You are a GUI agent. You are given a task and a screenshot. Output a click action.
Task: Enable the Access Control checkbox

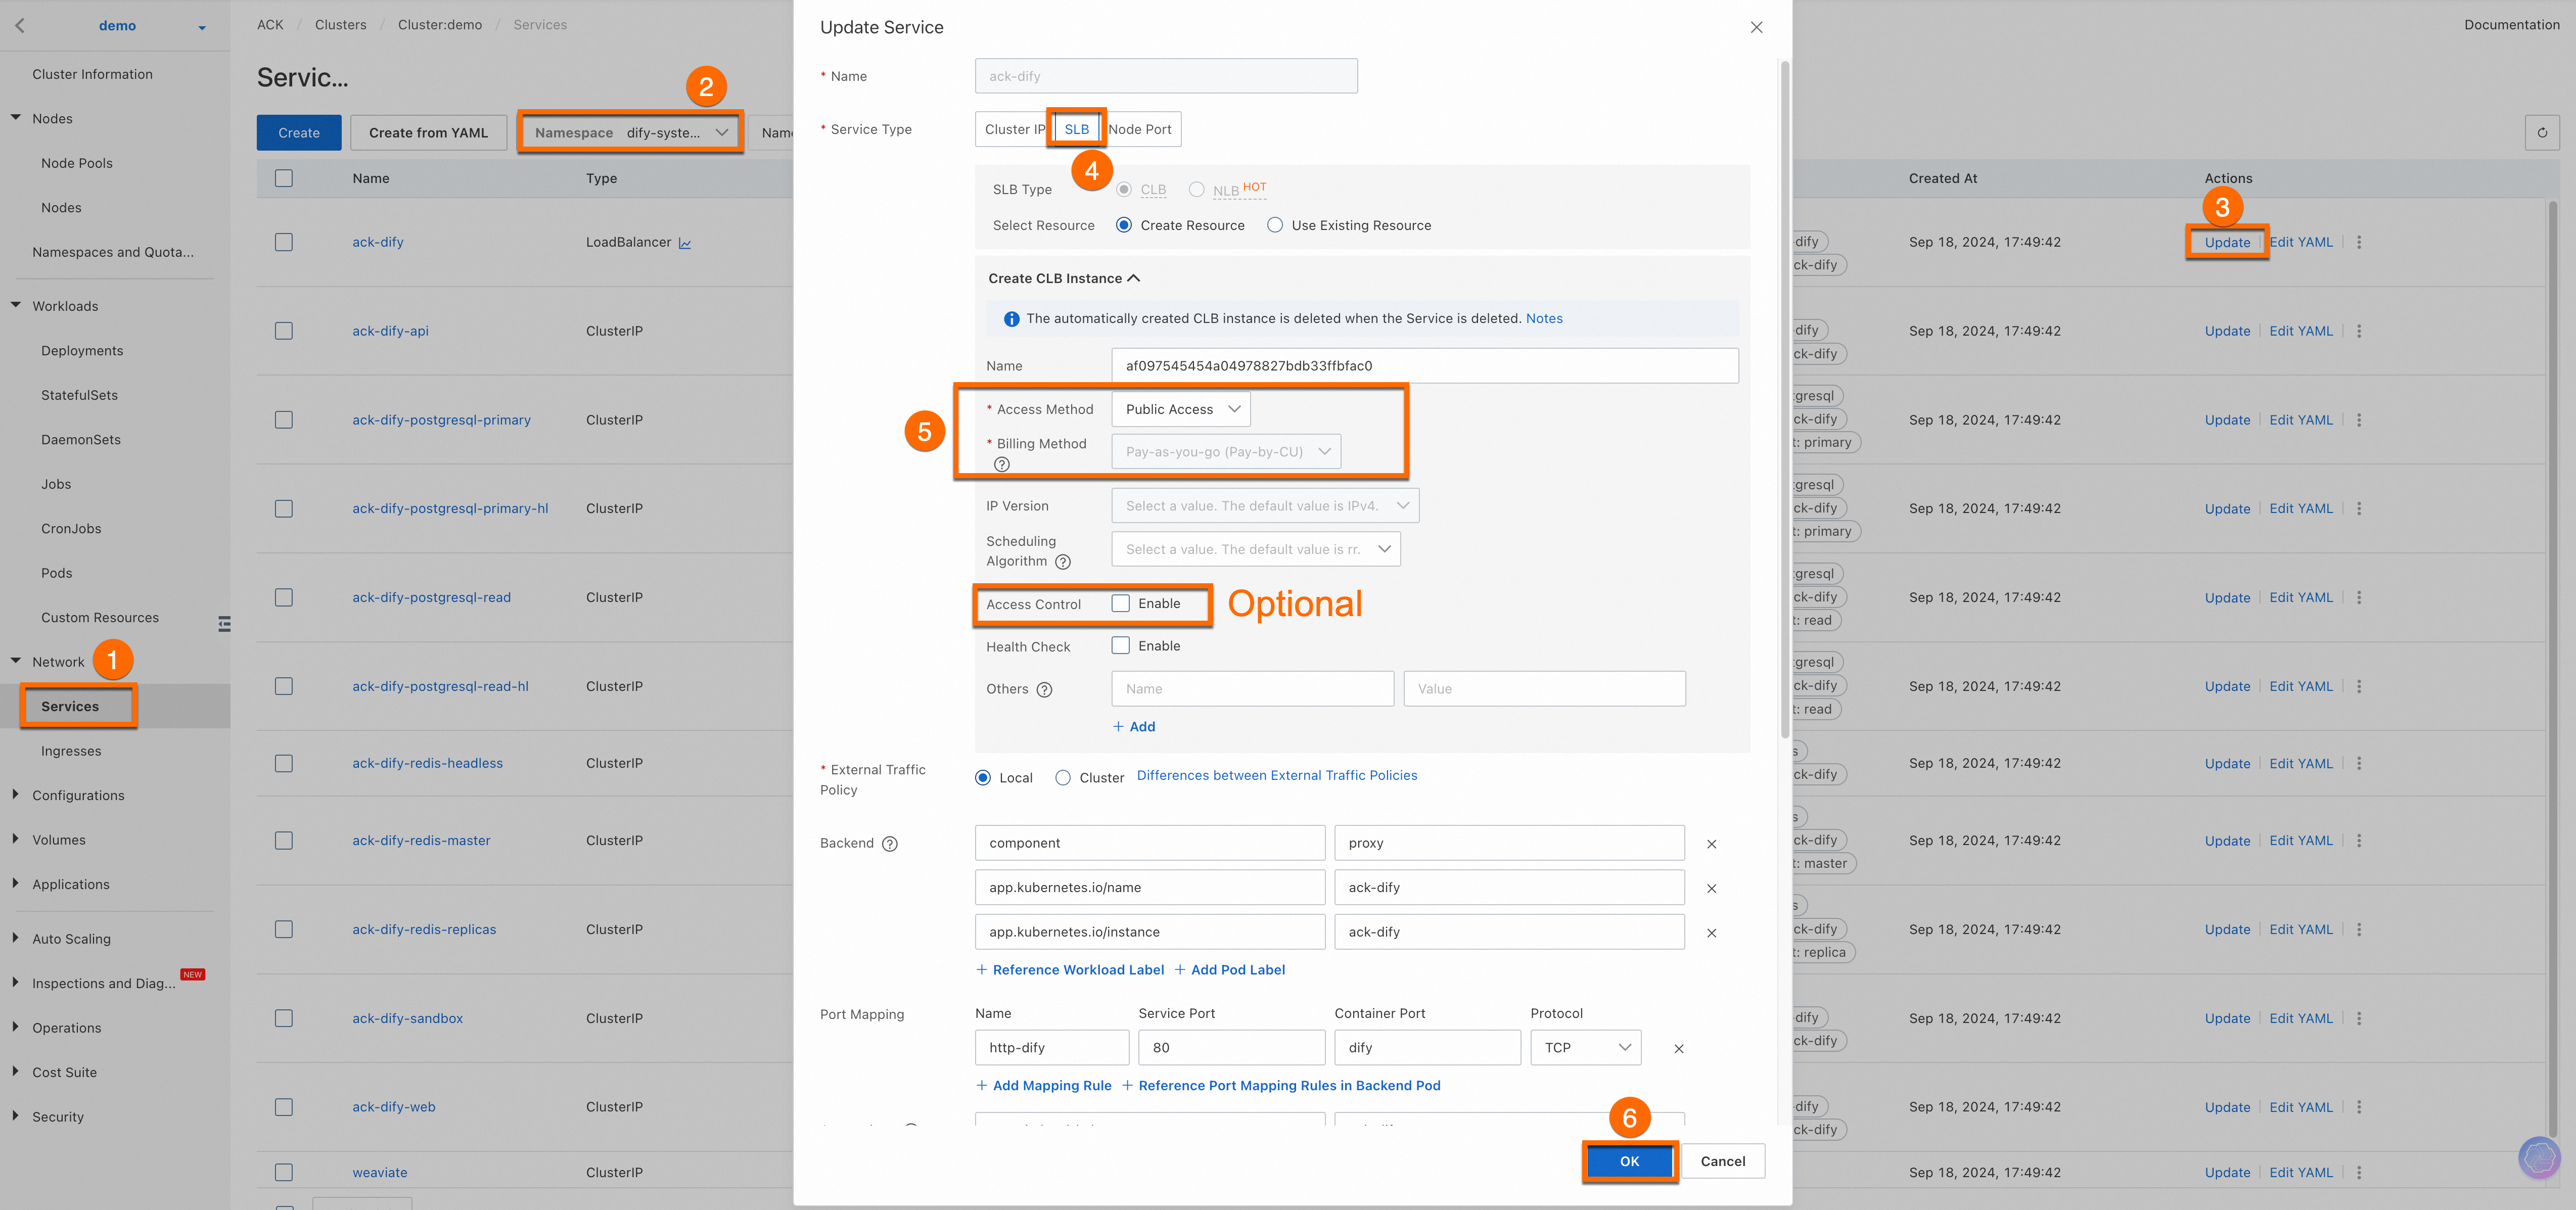(1120, 603)
